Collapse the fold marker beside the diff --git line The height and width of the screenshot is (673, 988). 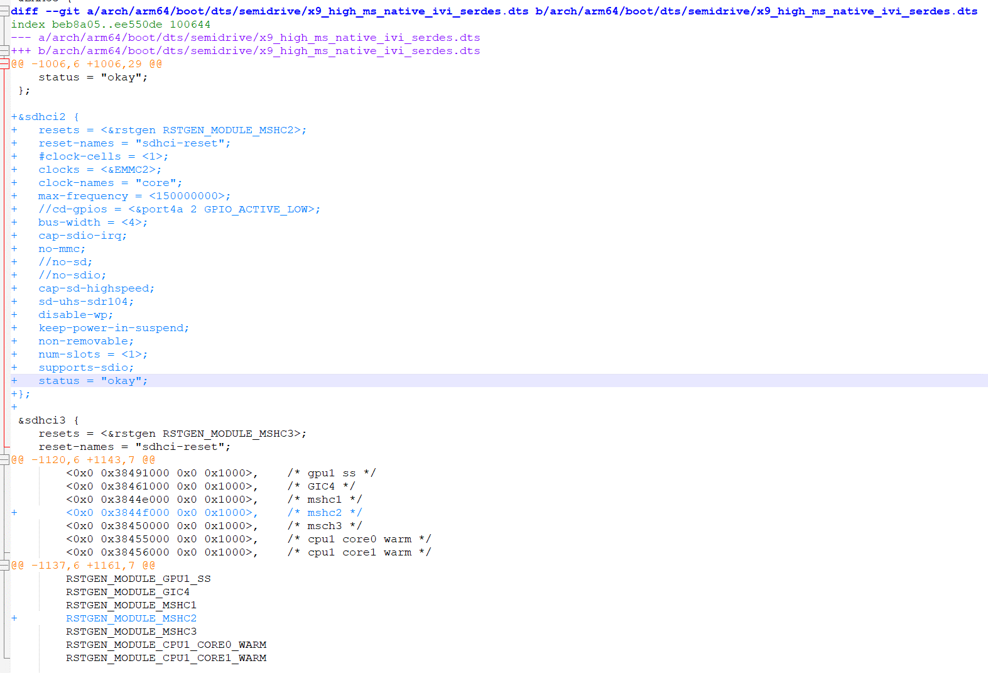(x=5, y=11)
